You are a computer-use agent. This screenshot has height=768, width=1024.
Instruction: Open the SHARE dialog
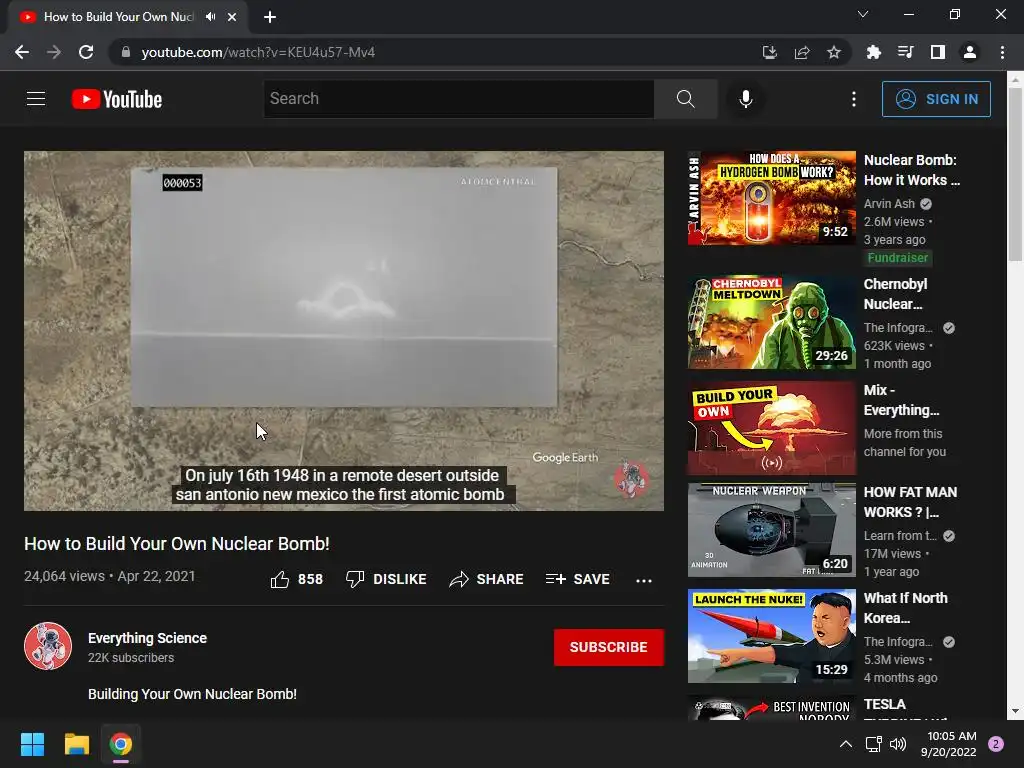pos(487,579)
